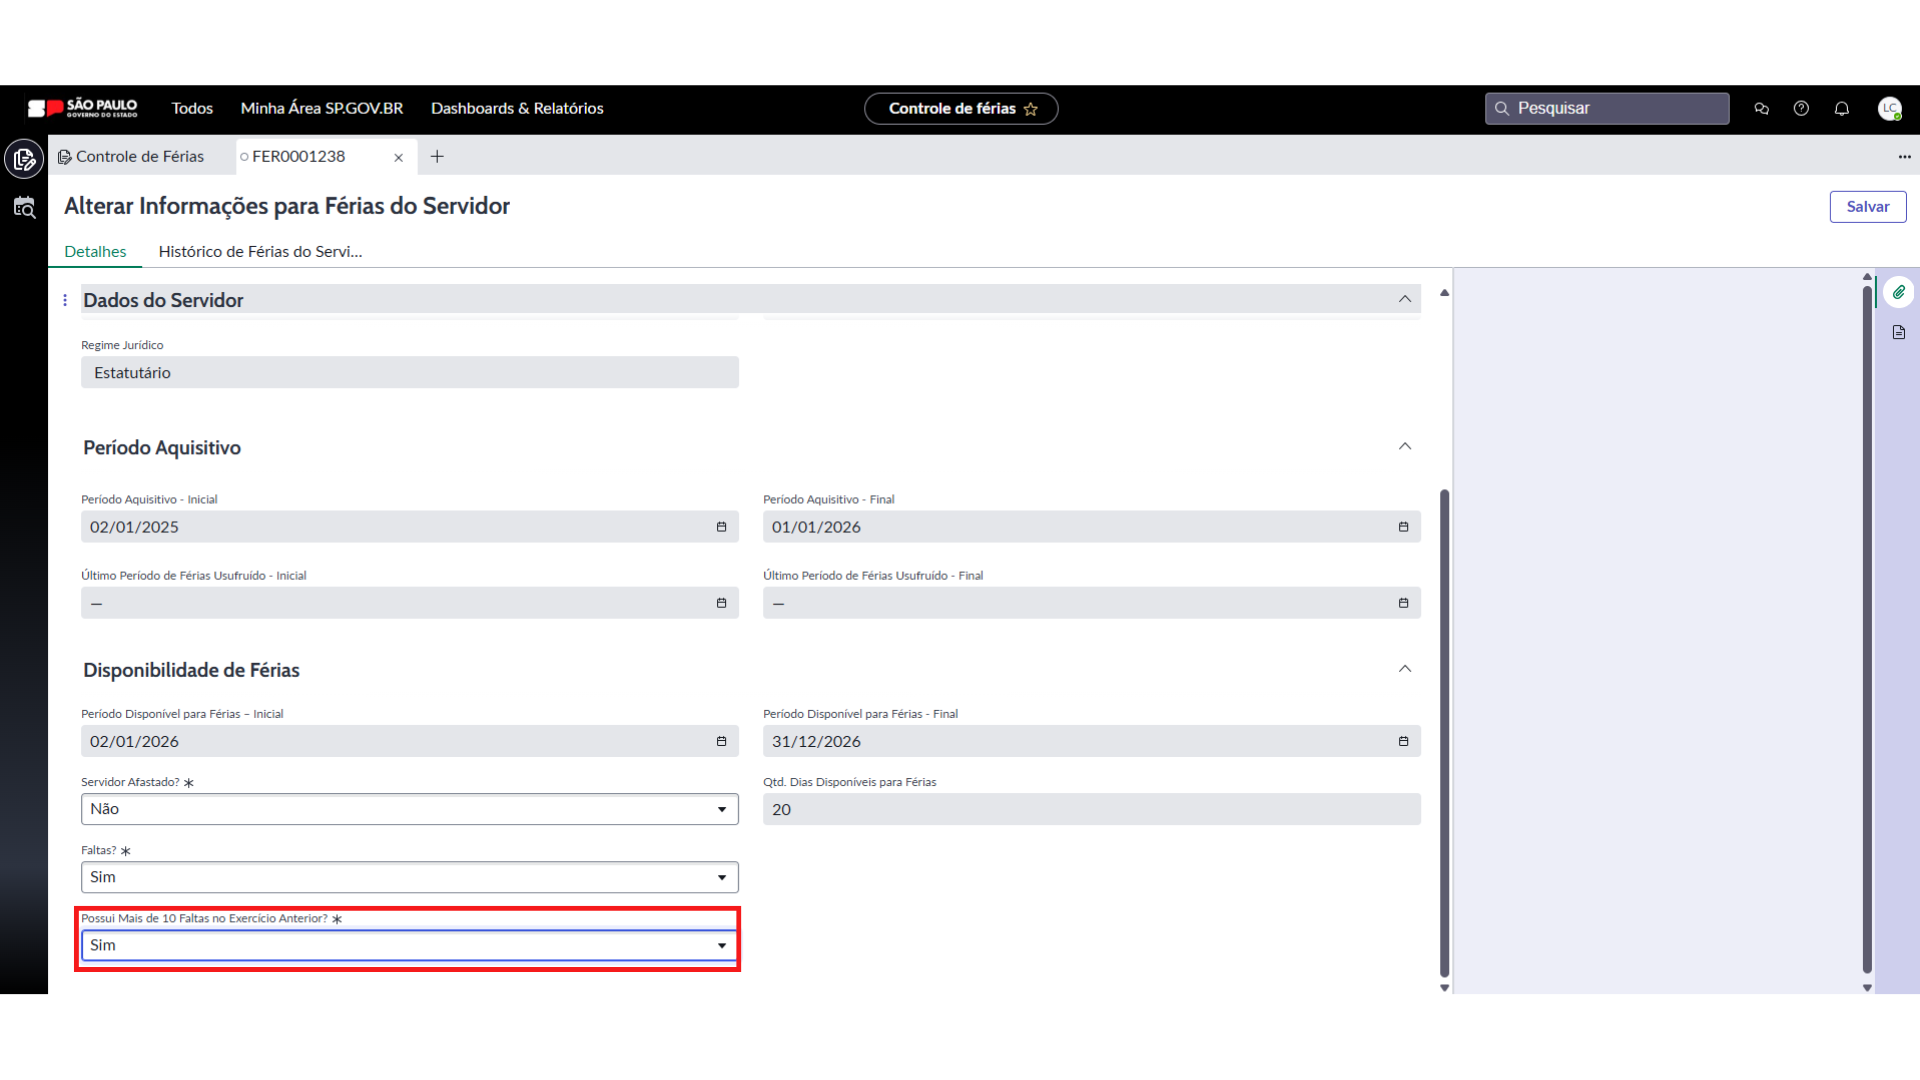The height and width of the screenshot is (1080, 1920).
Task: Open the more options ellipsis on tab bar
Action: [x=1904, y=157]
